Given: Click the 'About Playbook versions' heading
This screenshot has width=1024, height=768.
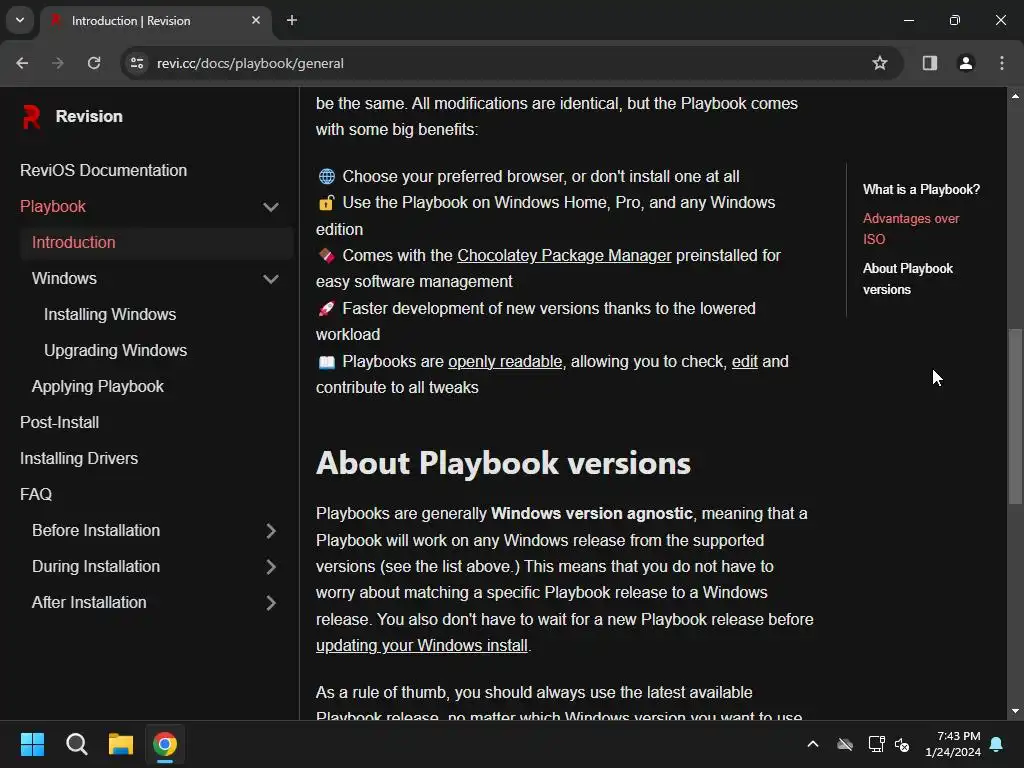Looking at the screenshot, I should pos(503,463).
